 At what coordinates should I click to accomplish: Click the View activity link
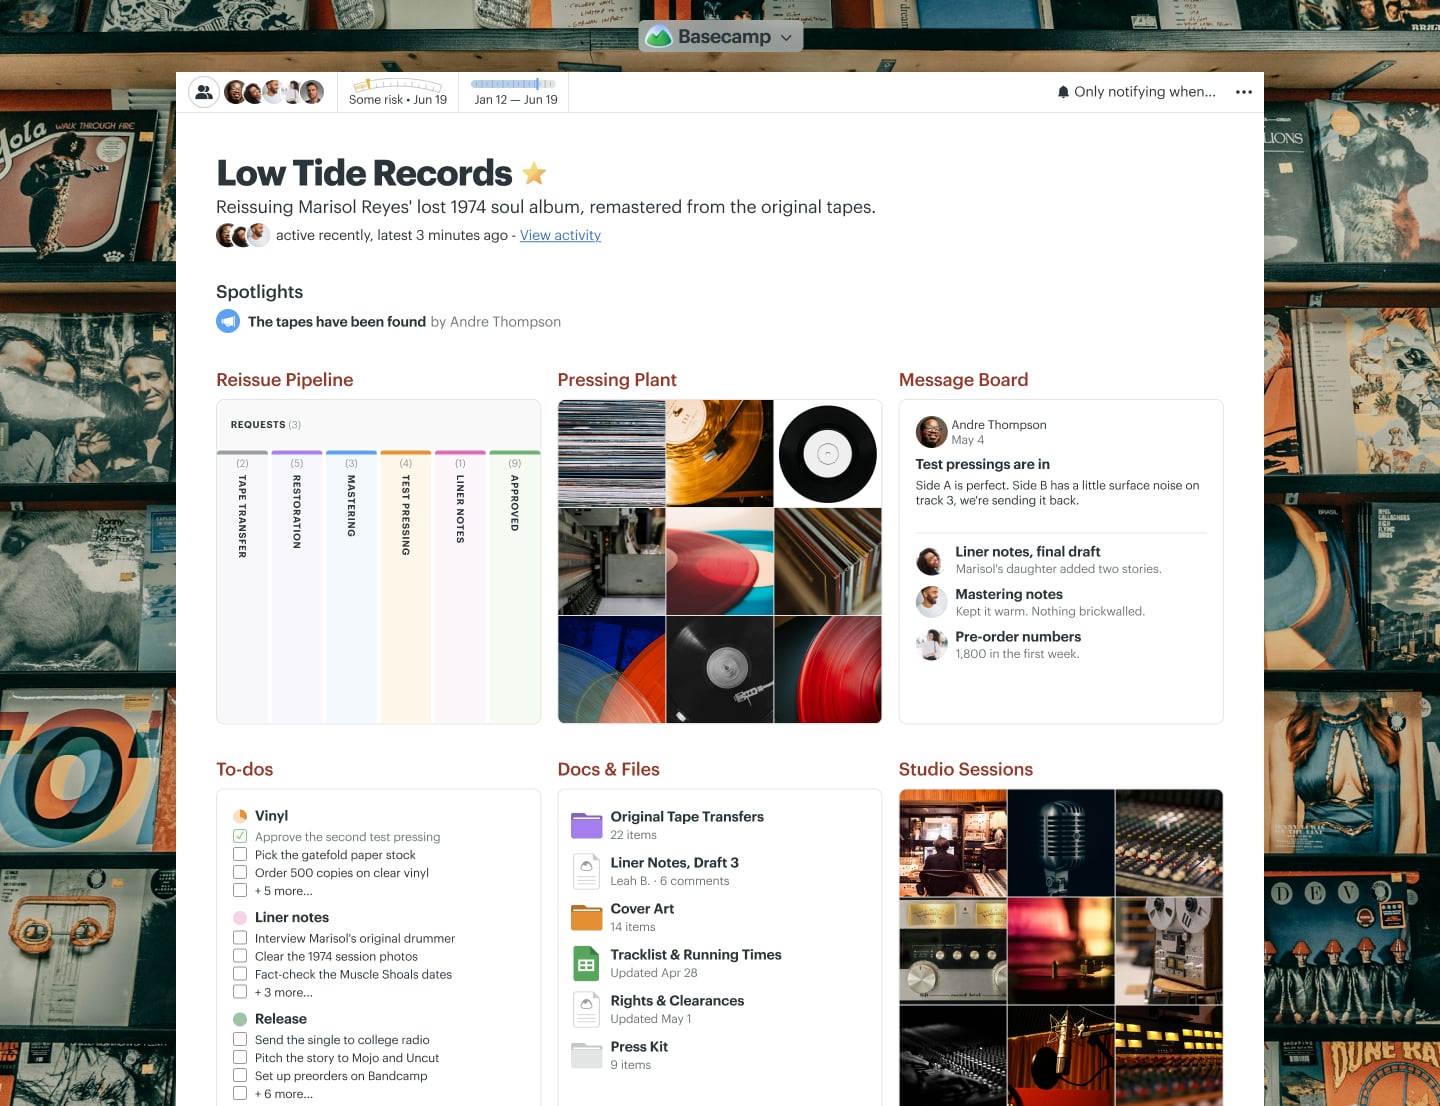coord(560,235)
